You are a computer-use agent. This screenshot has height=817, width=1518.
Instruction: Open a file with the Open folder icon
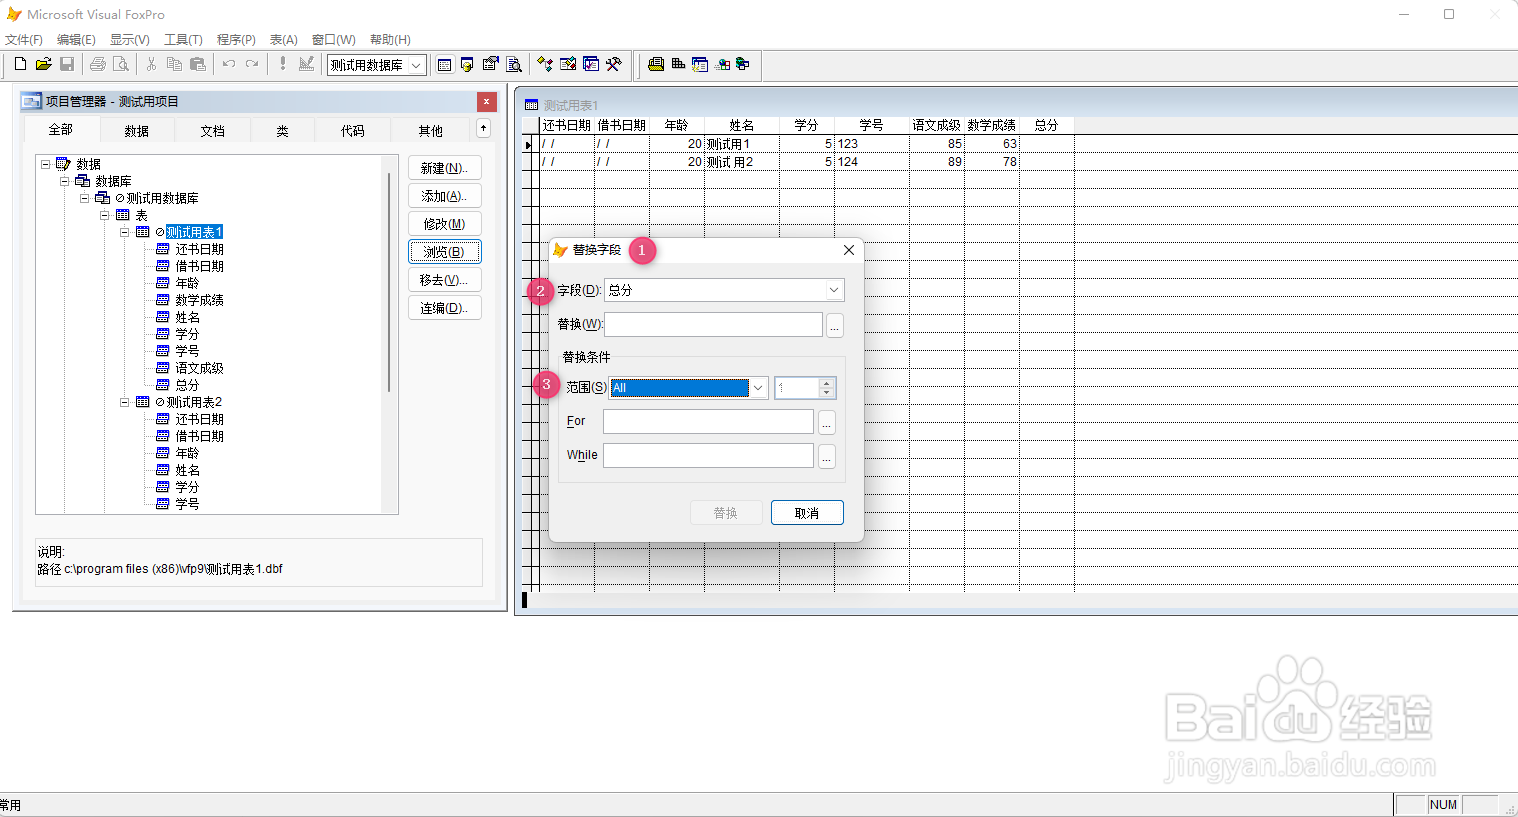(x=43, y=64)
